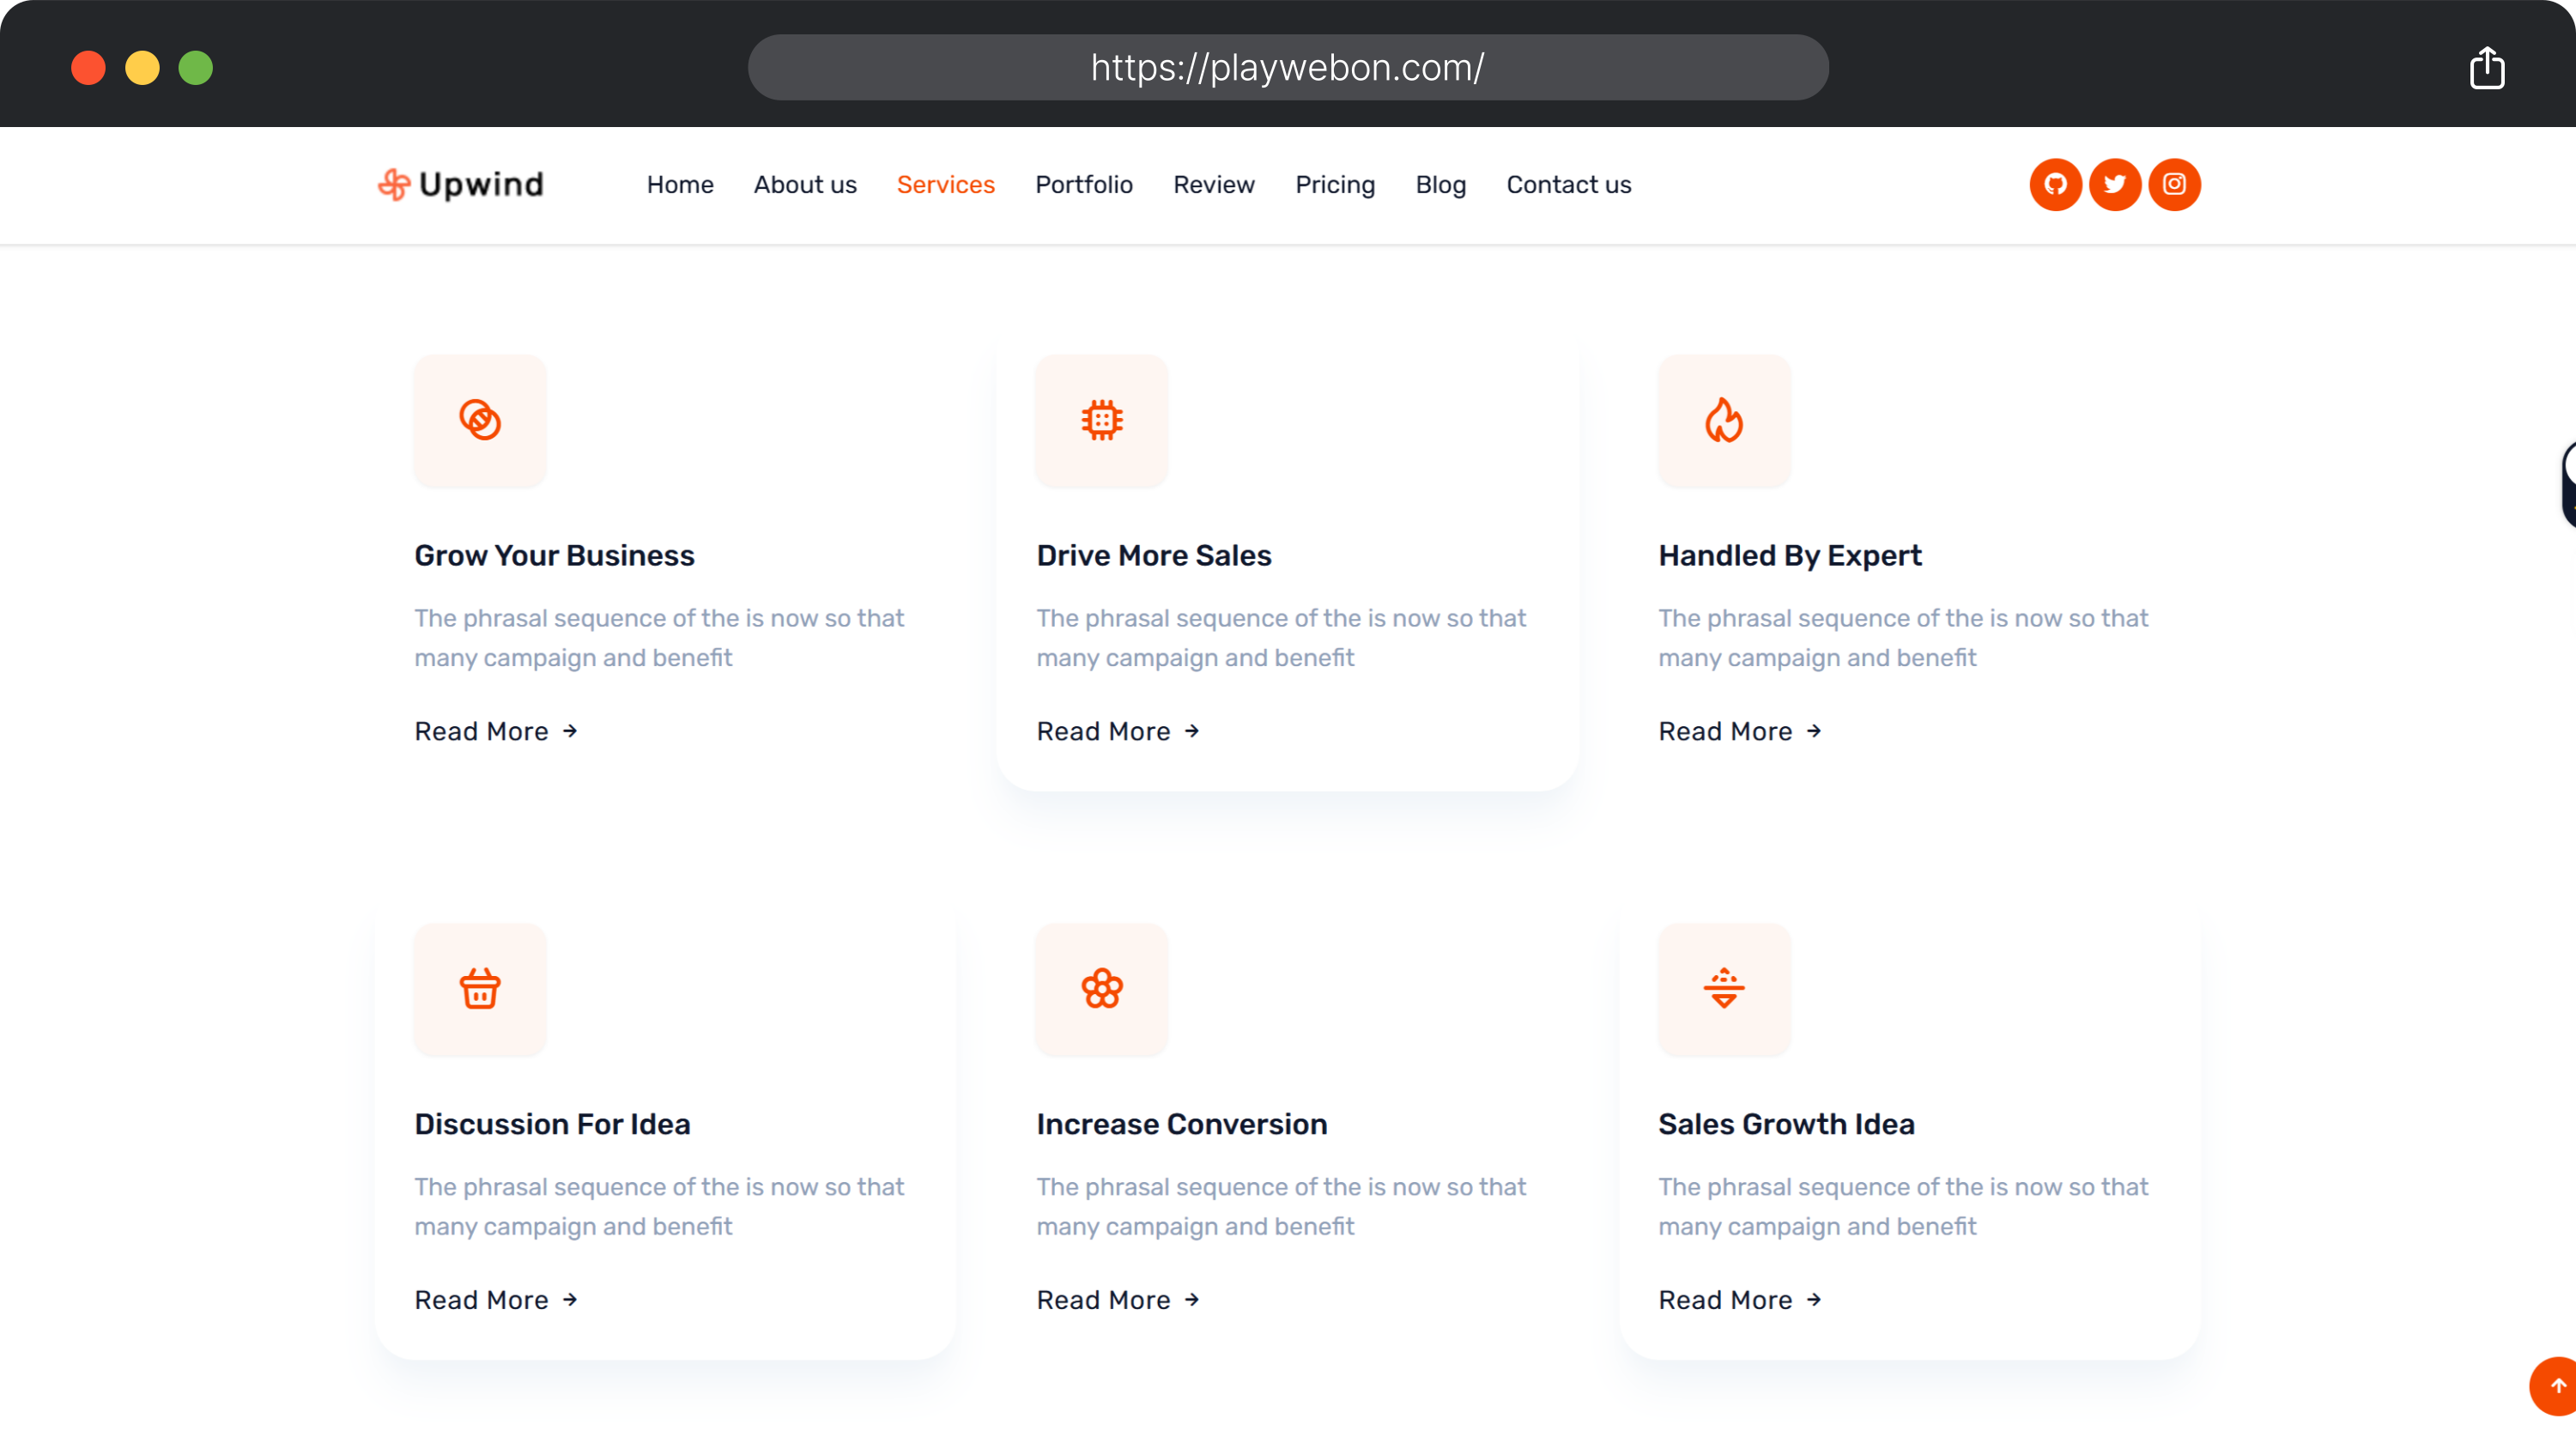
Task: Click the Handled By Expert flame icon
Action: tap(1724, 420)
